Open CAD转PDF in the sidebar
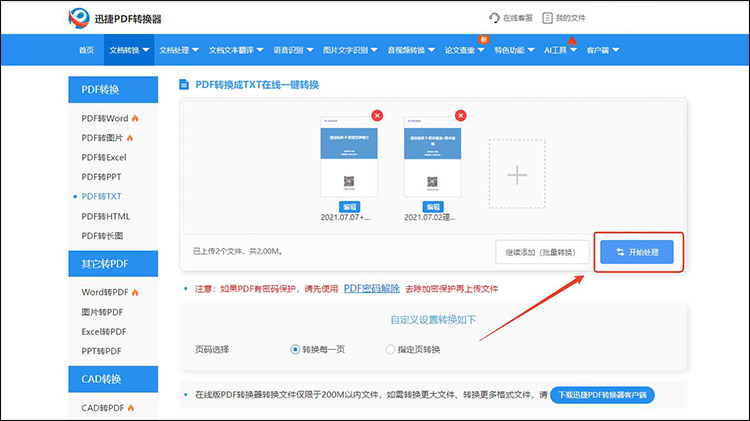This screenshot has width=750, height=421. 102,408
